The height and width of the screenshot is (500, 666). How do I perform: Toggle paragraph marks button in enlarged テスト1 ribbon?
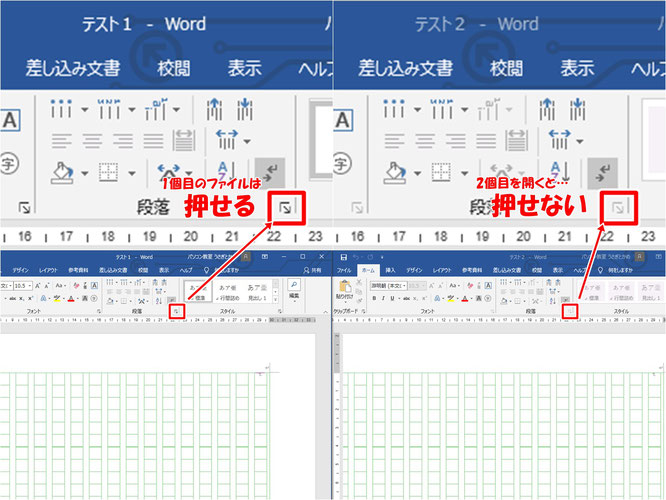pyautogui.click(x=270, y=172)
